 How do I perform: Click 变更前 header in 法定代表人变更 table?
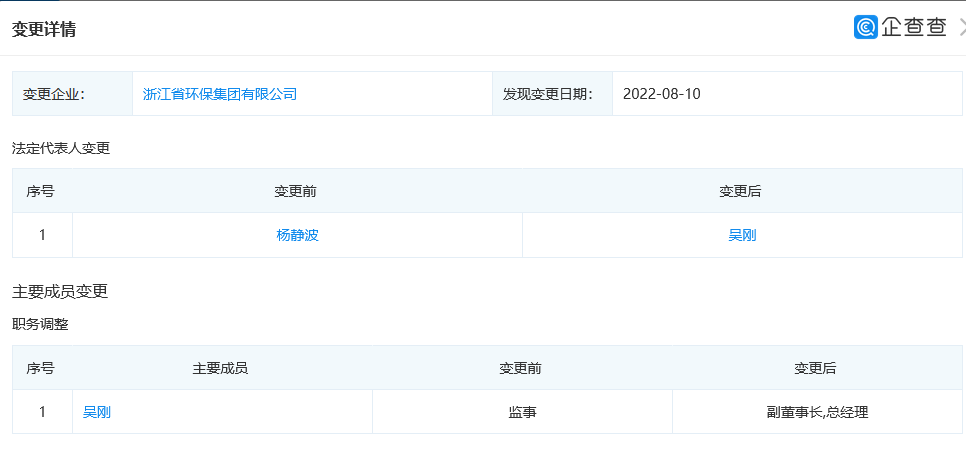[x=296, y=191]
